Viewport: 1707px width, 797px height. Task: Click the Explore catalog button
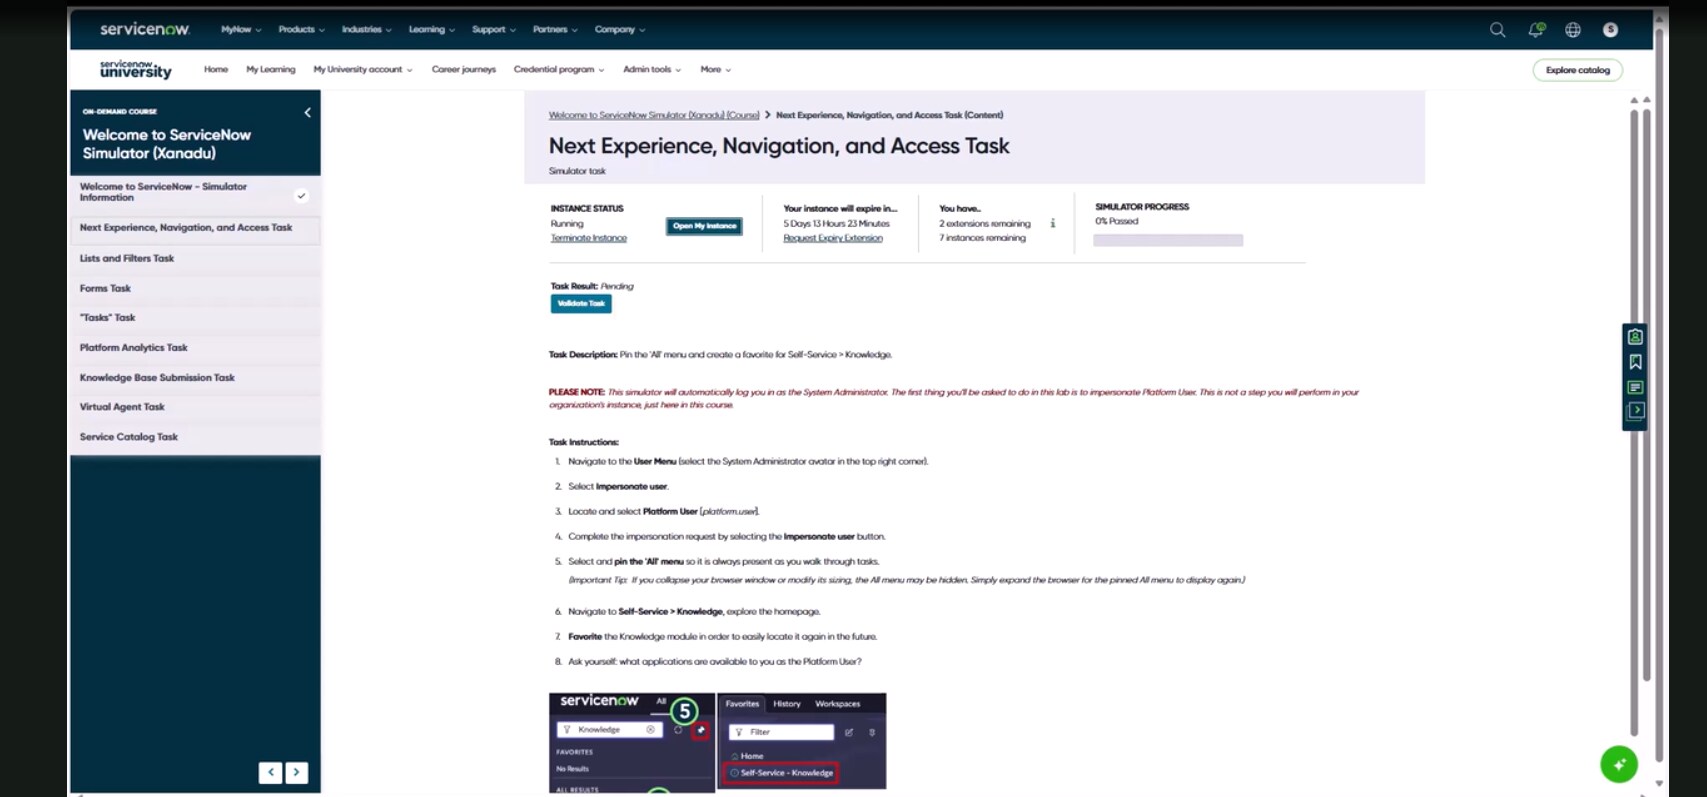(x=1578, y=70)
